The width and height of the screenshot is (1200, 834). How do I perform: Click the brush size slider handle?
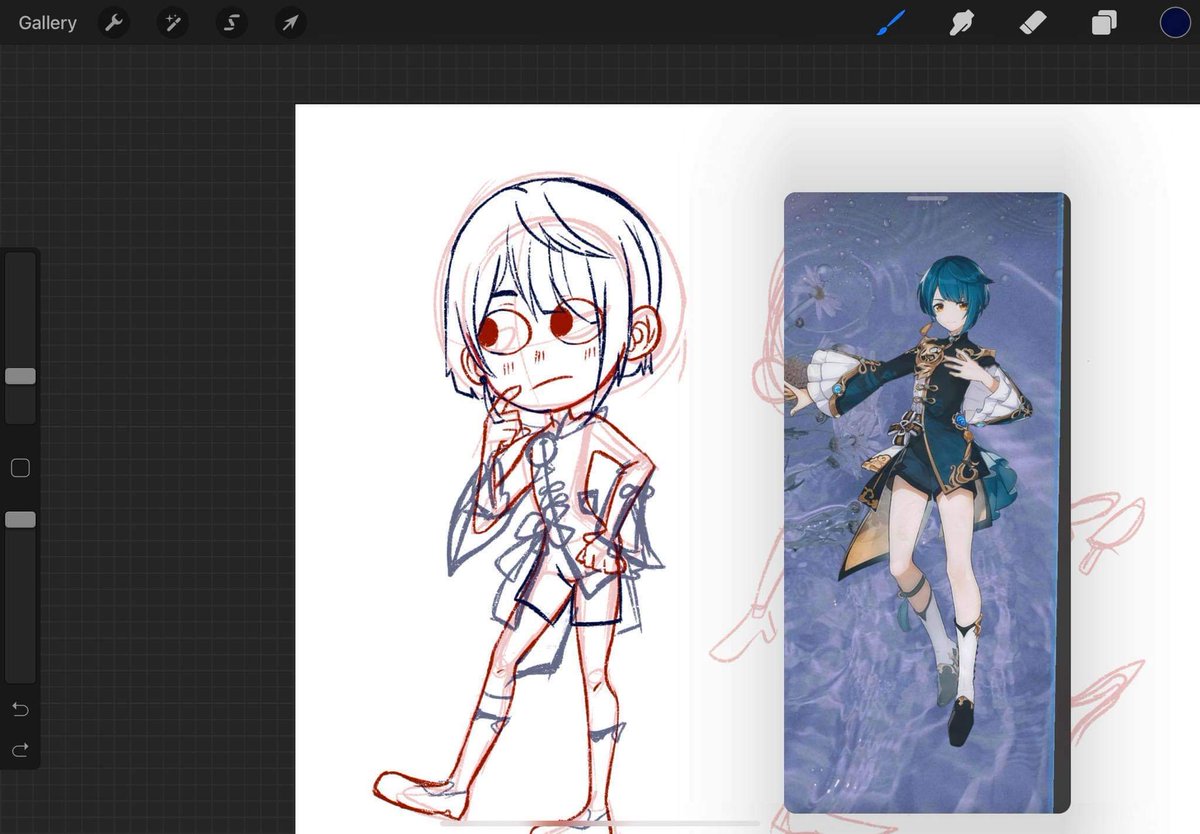20,376
